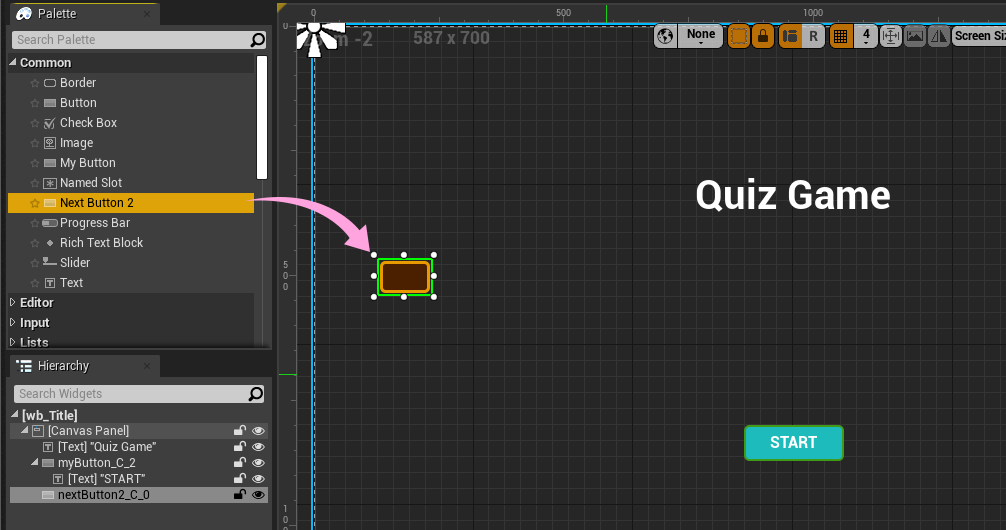Hide myButton_C_2 with its eye icon
Image resolution: width=1006 pixels, height=530 pixels.
coord(259,463)
